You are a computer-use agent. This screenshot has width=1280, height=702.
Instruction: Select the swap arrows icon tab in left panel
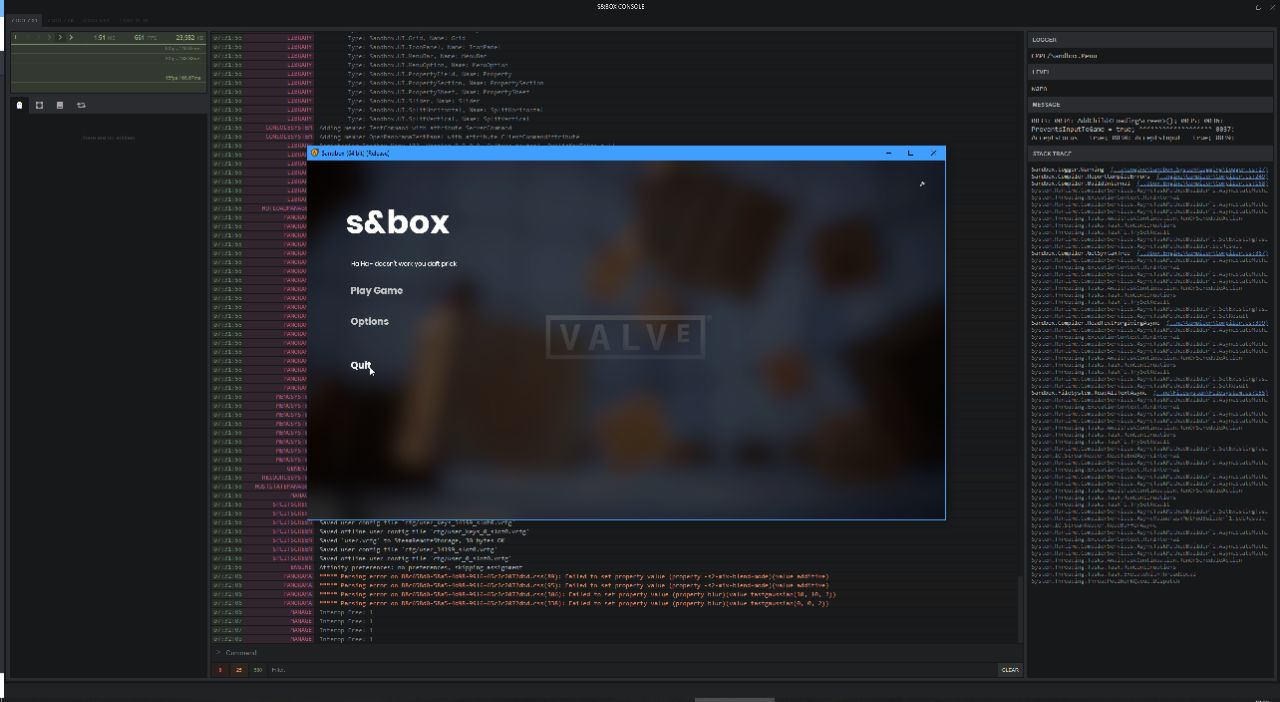coord(81,105)
